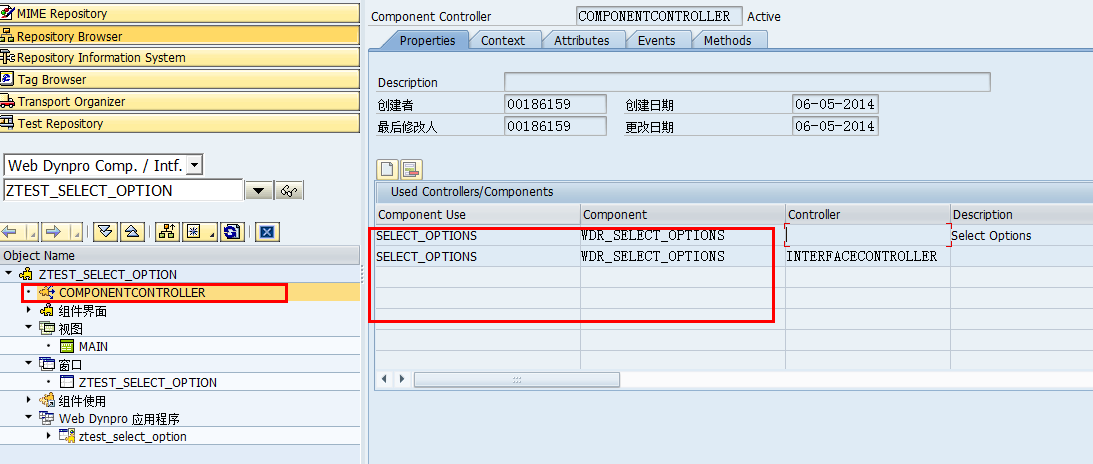Click the 更改日期 field 06-05-2014
1093x464 pixels.
(x=835, y=126)
